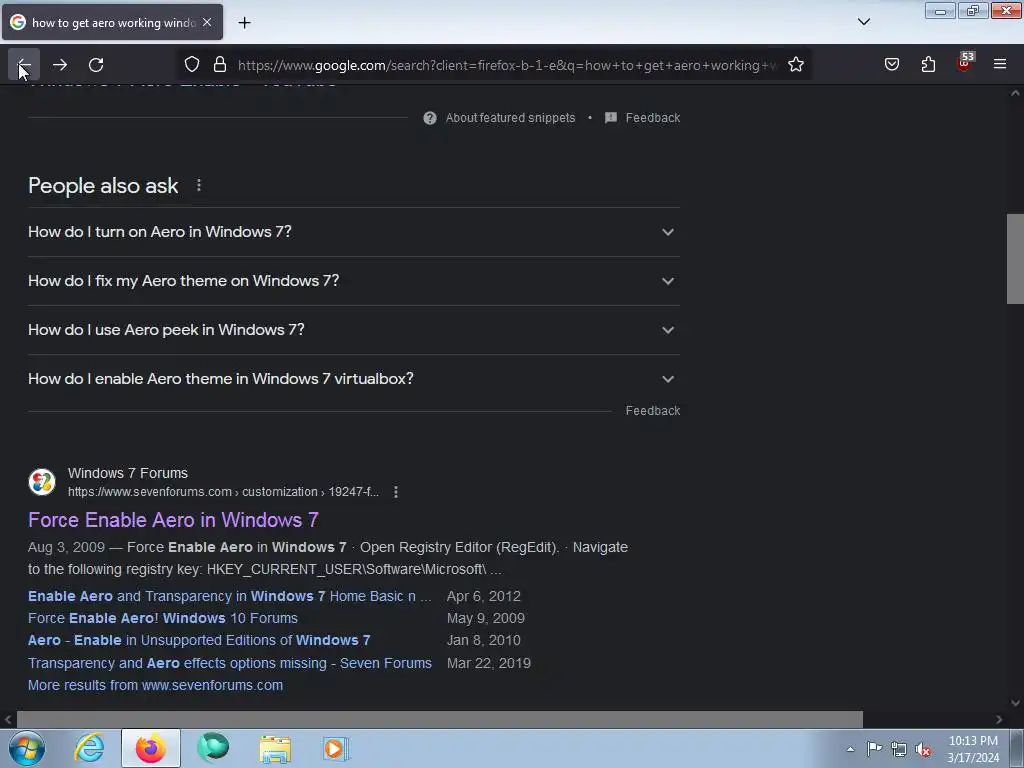Open 'Enable Aero and Transparency in Windows 7 Home Basic' link
Image resolution: width=1024 pixels, height=768 pixels.
(x=230, y=596)
